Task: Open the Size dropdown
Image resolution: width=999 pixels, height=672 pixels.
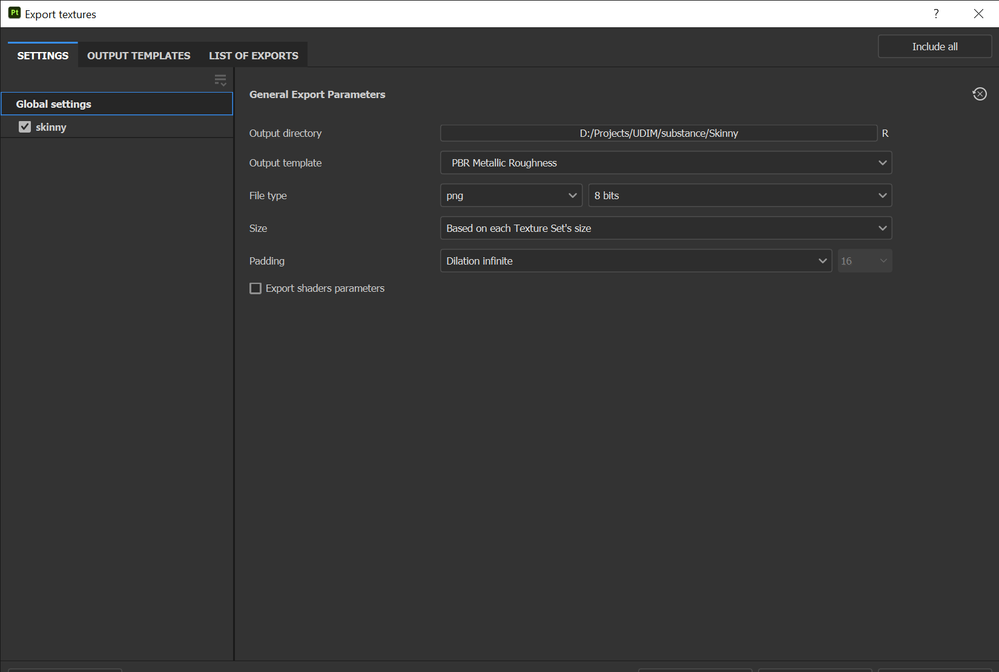Action: click(x=666, y=228)
